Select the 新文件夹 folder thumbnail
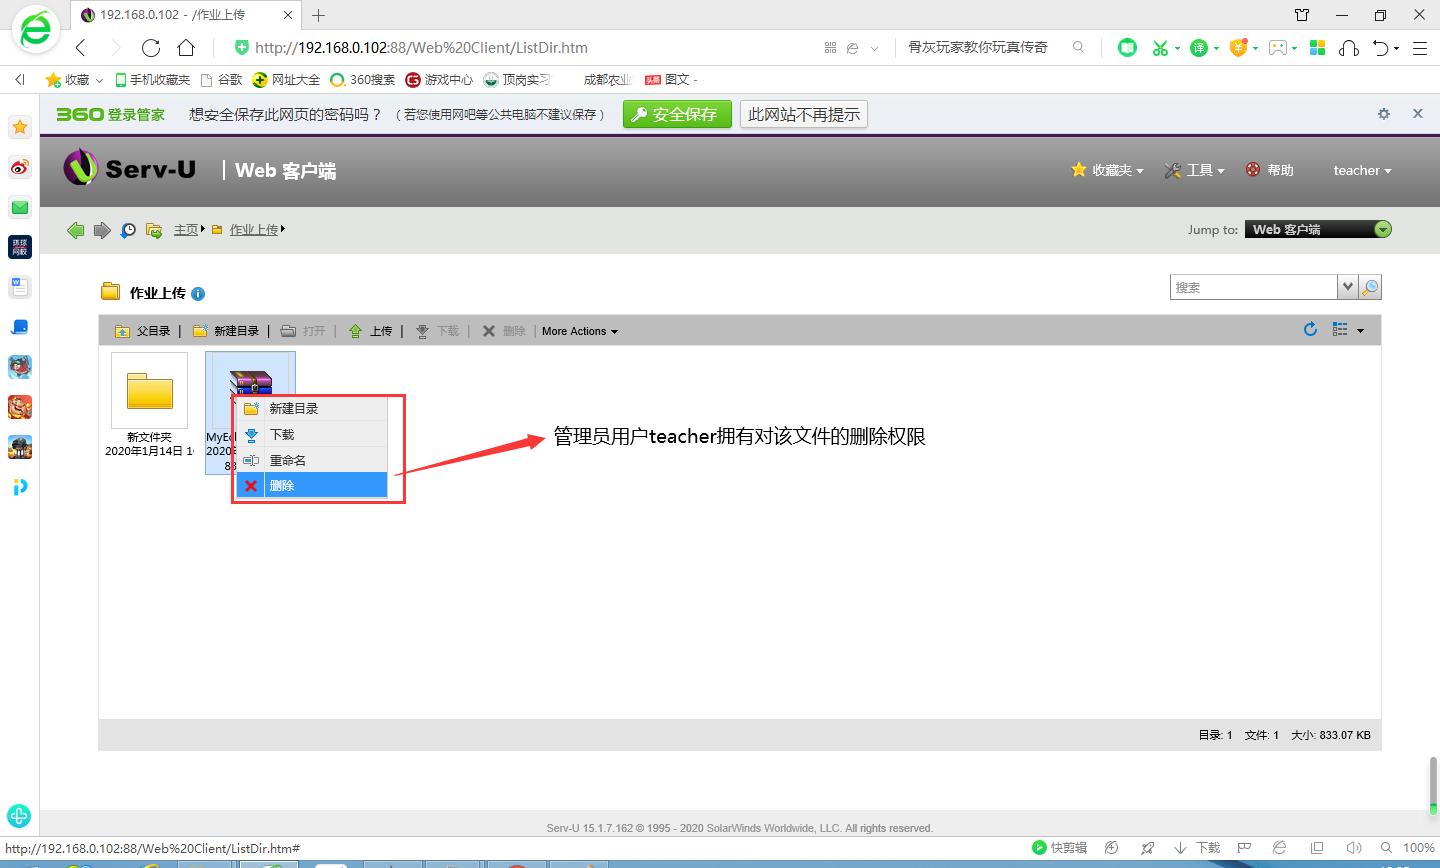 (x=149, y=390)
